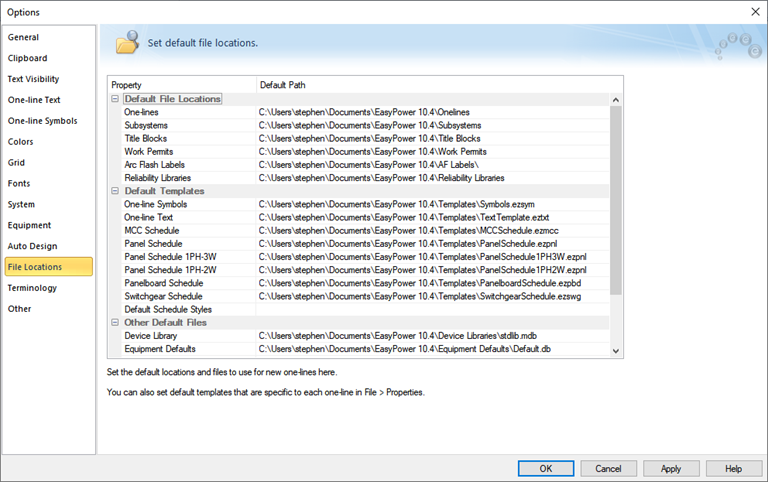The height and width of the screenshot is (482, 768).
Task: Open Help for this dialog
Action: tap(733, 468)
